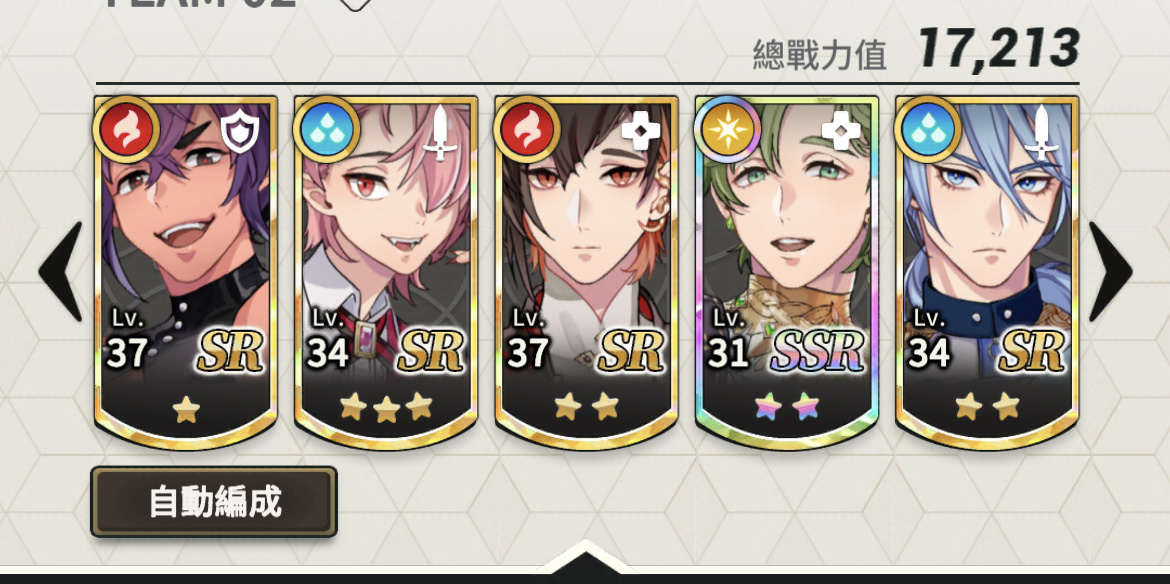Select the blue-haired Lv. 34 SR character card
Viewport: 1170px width, 584px height.
point(986,272)
